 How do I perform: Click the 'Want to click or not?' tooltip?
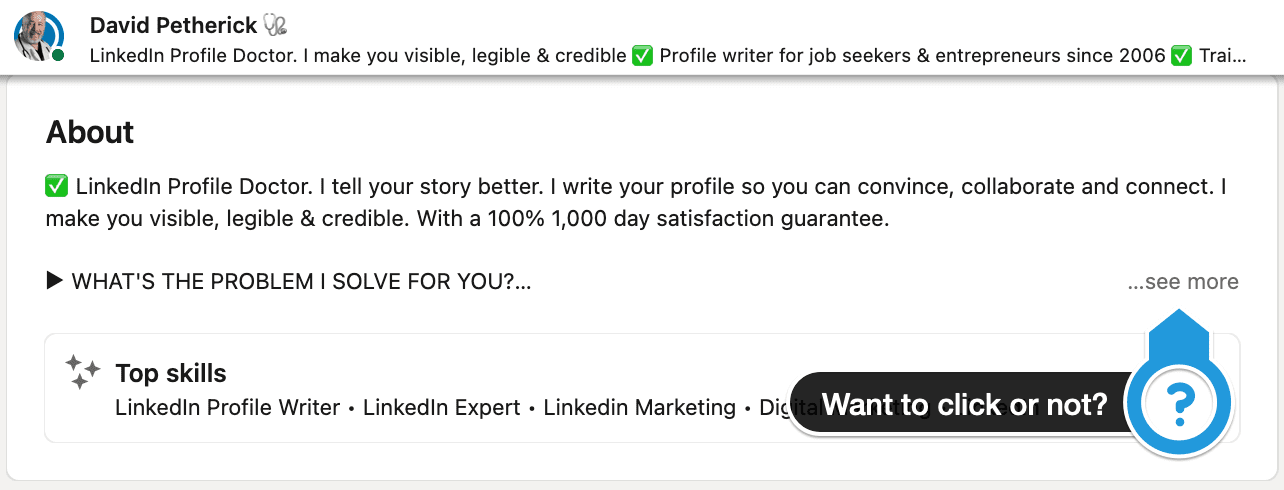pyautogui.click(x=965, y=404)
